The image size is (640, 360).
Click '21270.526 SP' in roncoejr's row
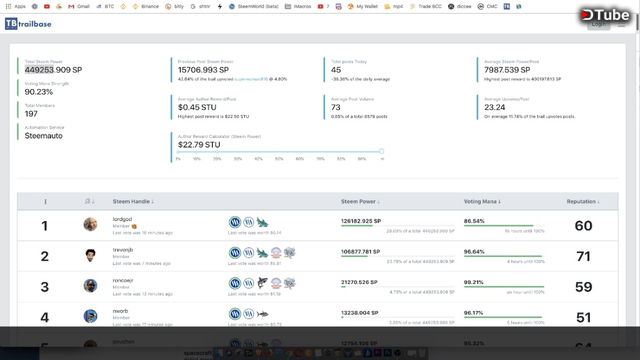point(359,282)
